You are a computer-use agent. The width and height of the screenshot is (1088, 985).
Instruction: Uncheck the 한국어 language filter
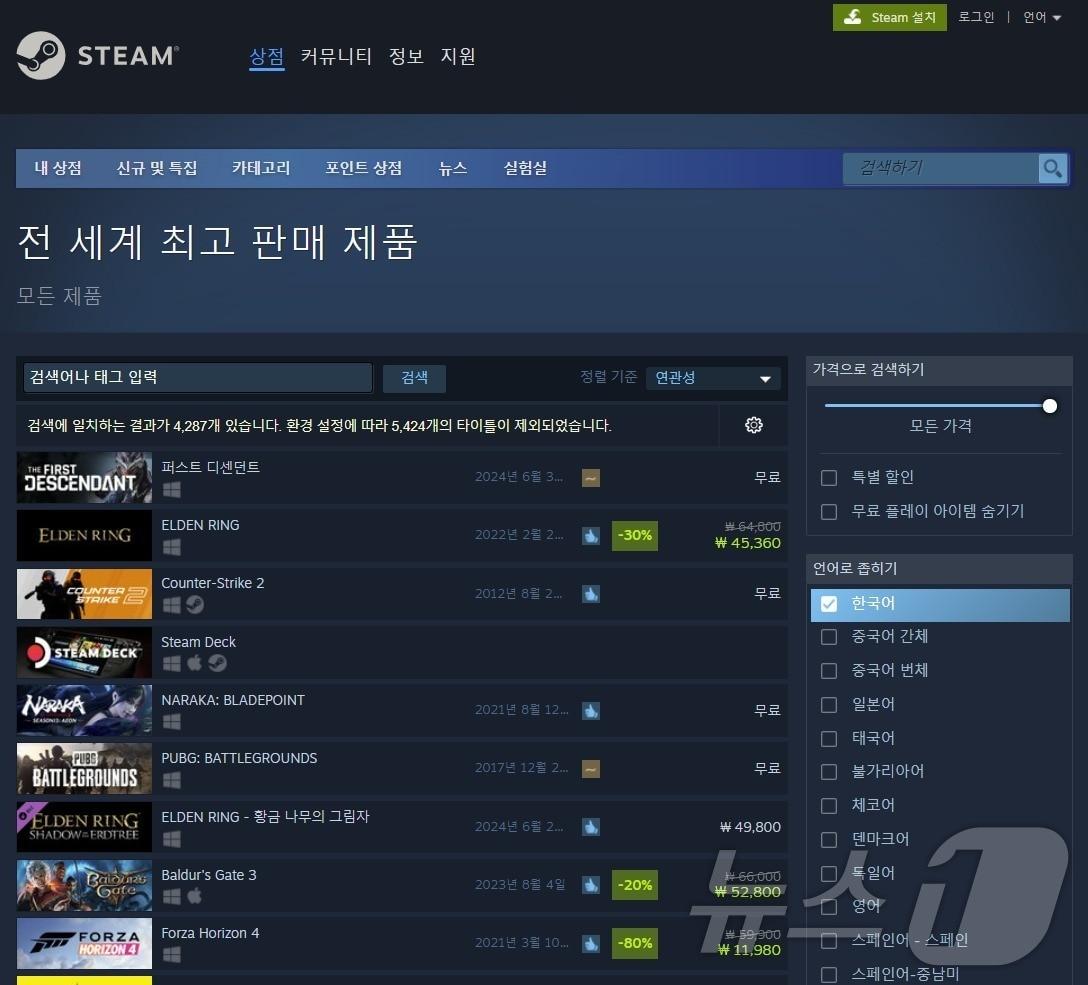[829, 604]
